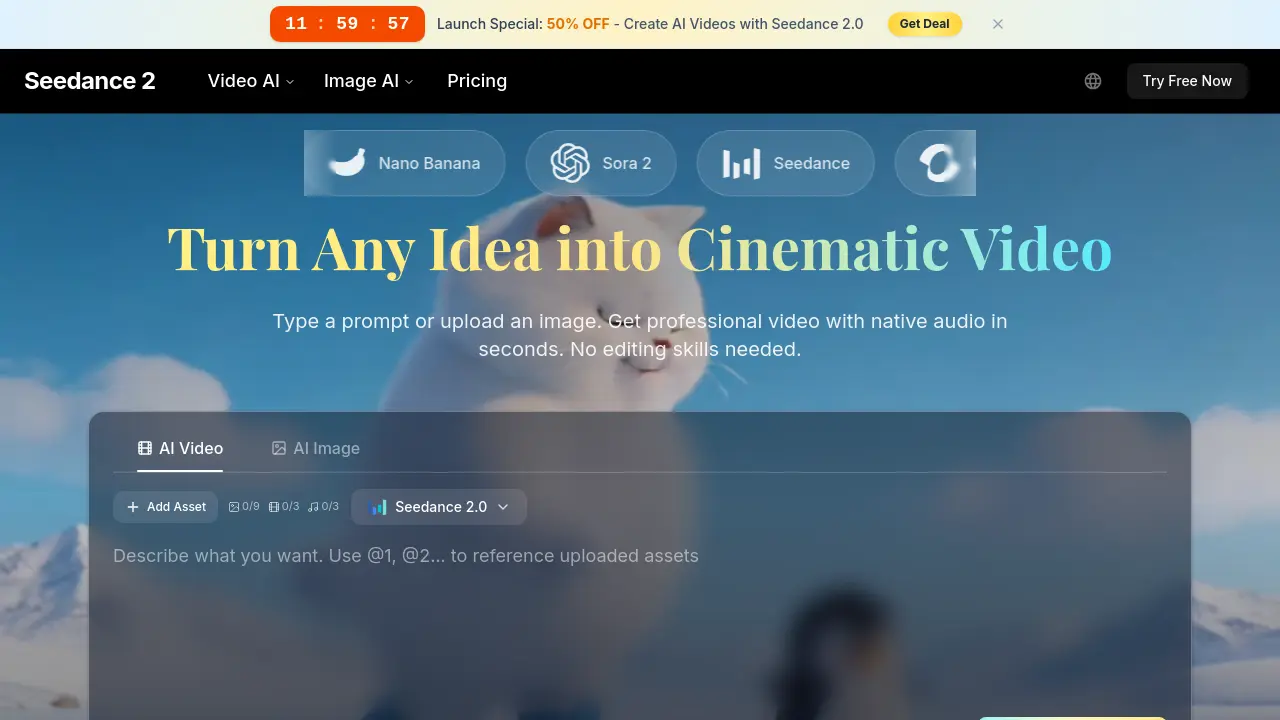The width and height of the screenshot is (1280, 720).
Task: Open the language selector globe icon
Action: coord(1093,81)
